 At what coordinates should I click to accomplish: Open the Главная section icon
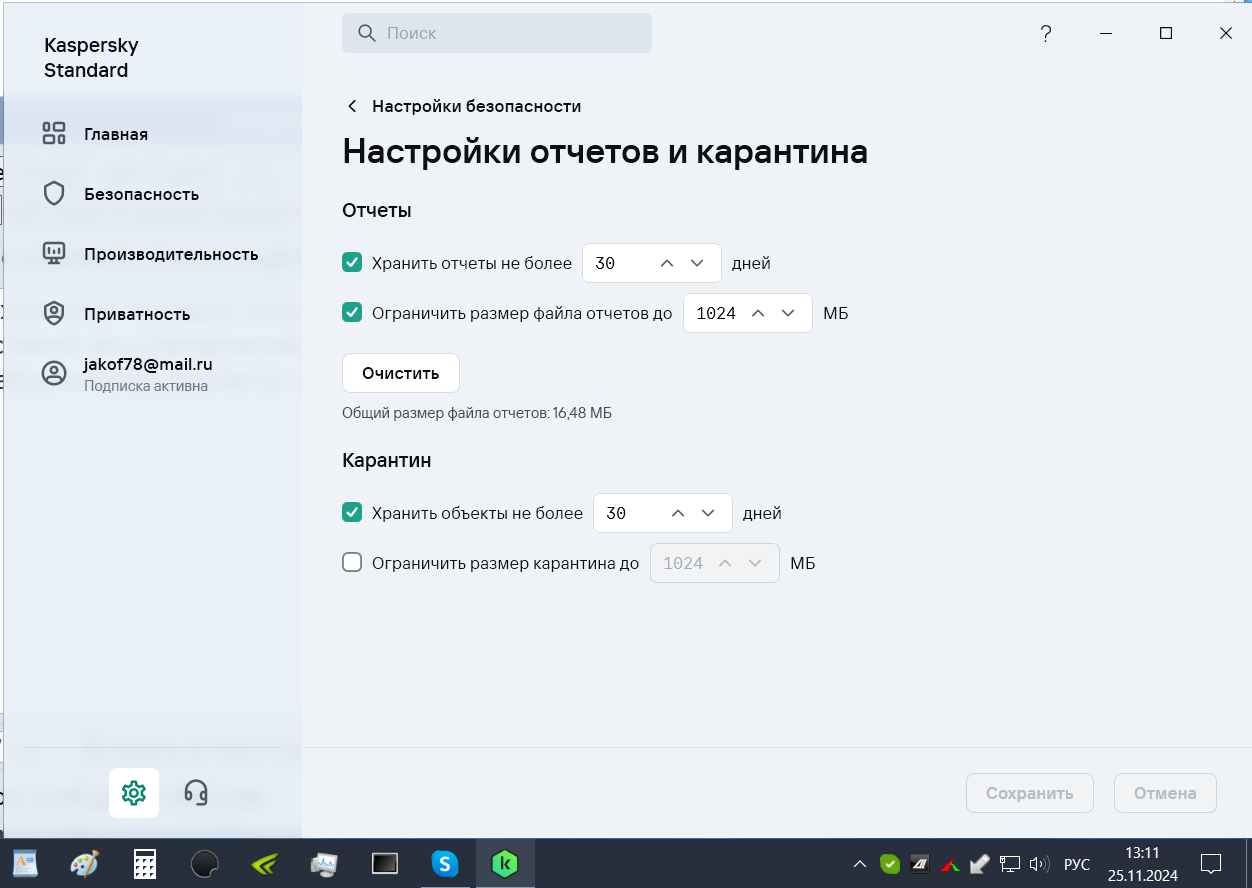point(54,134)
